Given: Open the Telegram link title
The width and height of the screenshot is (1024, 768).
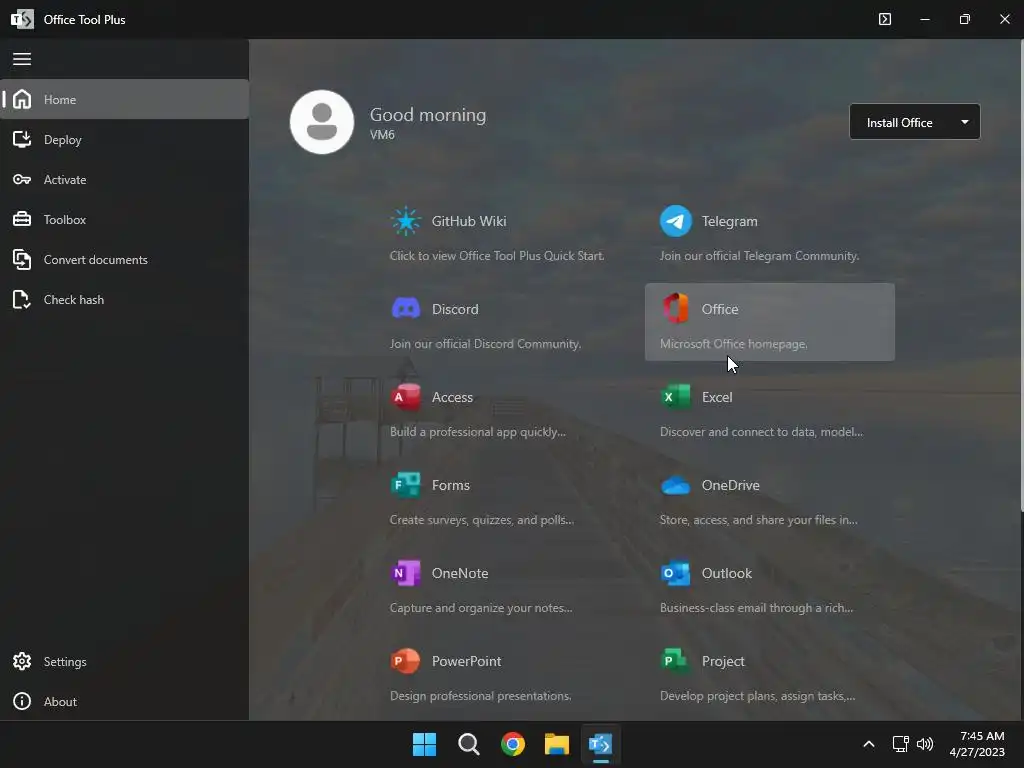Looking at the screenshot, I should [x=729, y=221].
